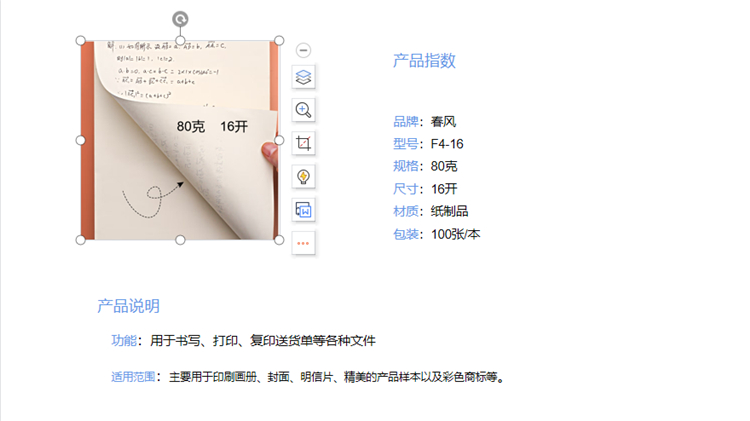The height and width of the screenshot is (421, 750).
Task: Click the image-to-document convert icon
Action: click(304, 209)
